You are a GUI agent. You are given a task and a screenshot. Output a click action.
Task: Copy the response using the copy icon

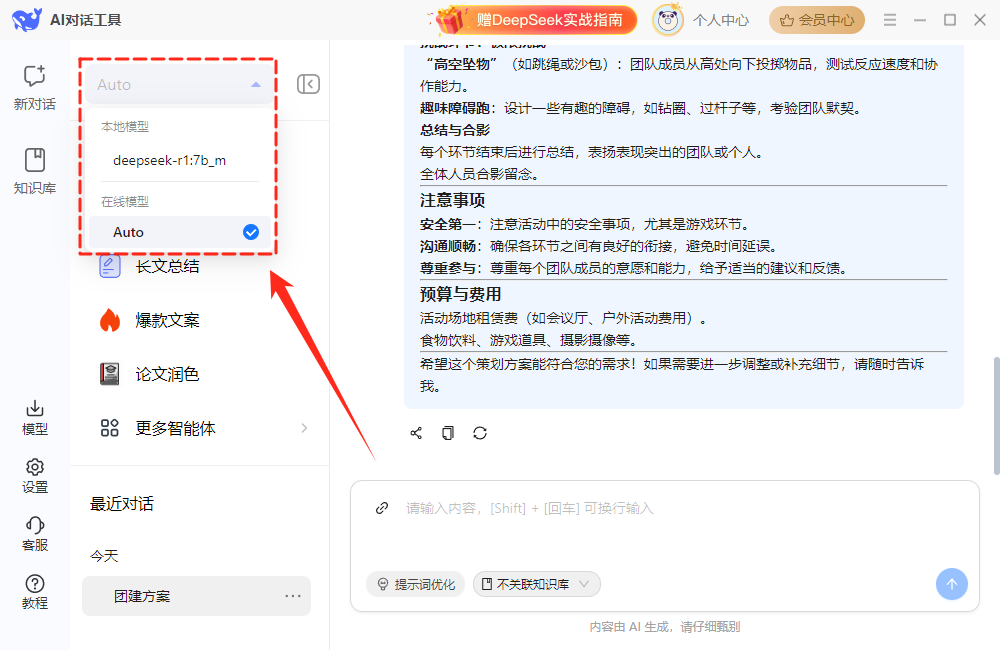point(448,433)
